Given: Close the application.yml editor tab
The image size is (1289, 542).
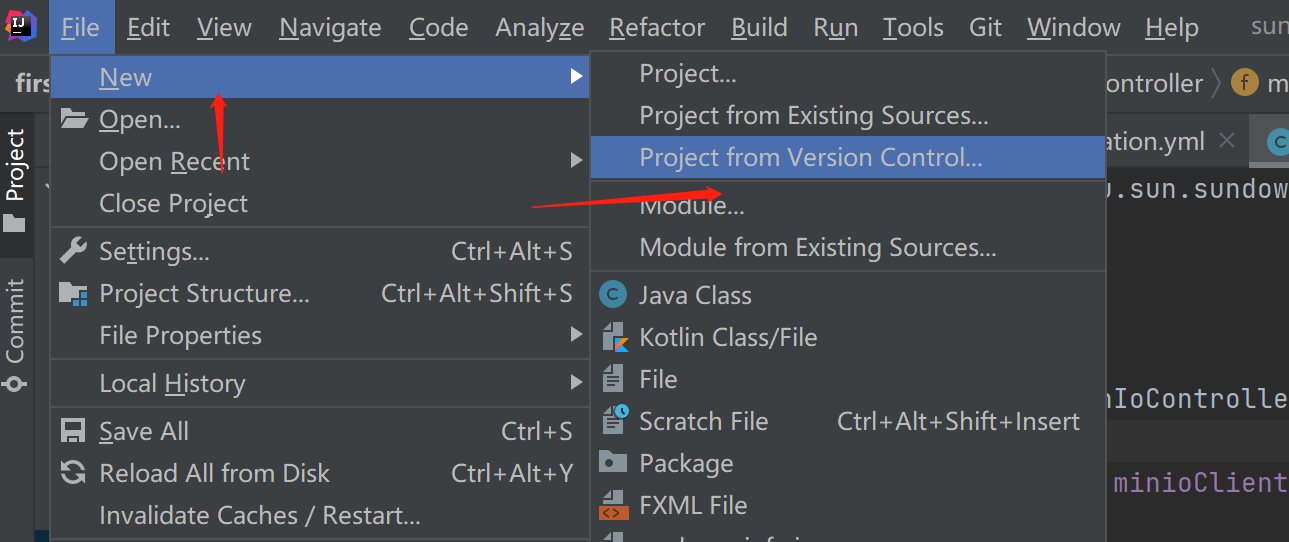Looking at the screenshot, I should click(x=1228, y=141).
